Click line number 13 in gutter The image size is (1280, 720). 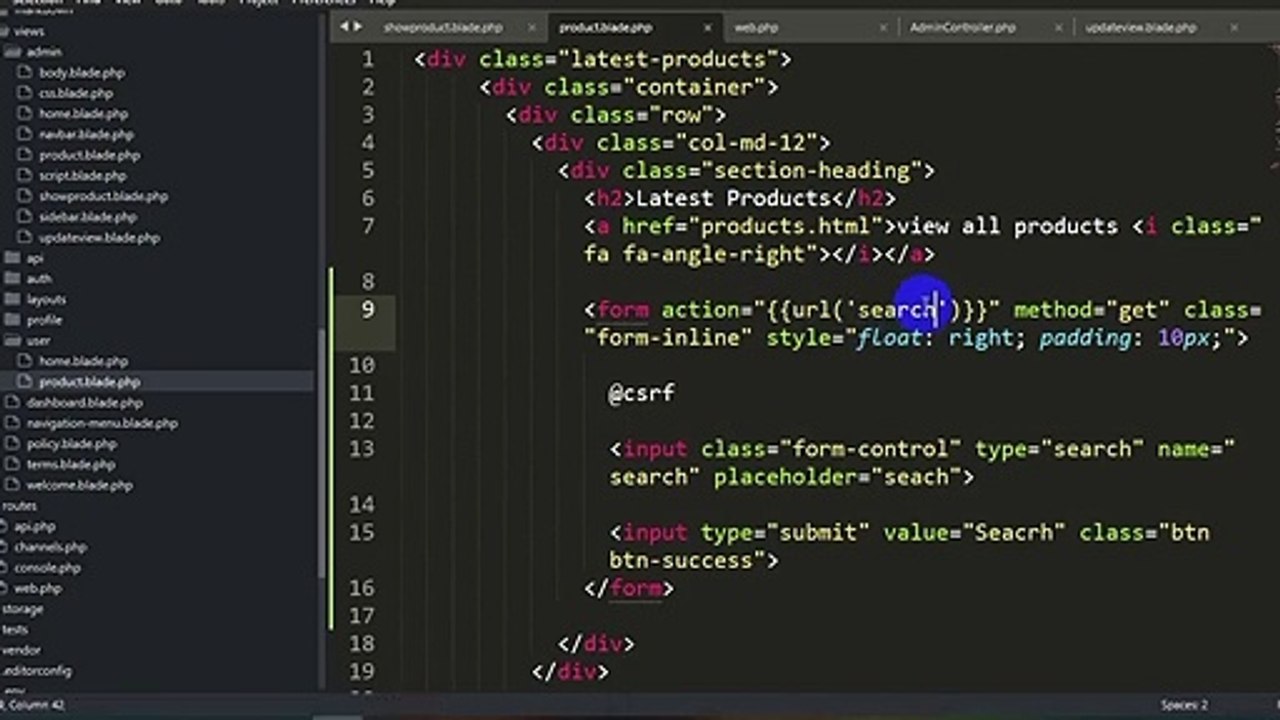point(362,449)
